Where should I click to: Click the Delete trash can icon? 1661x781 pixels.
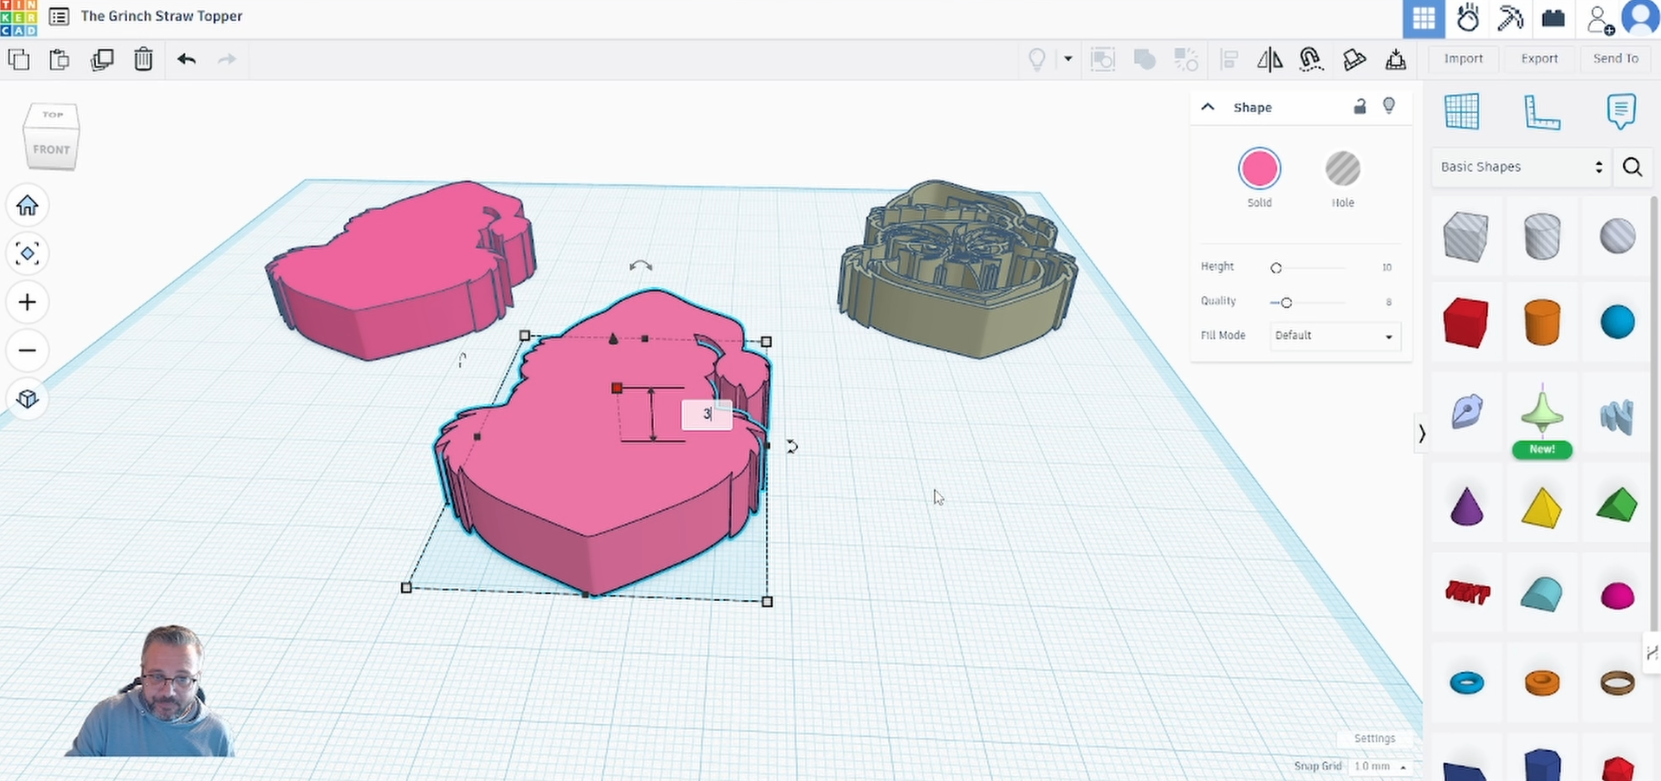click(x=143, y=59)
